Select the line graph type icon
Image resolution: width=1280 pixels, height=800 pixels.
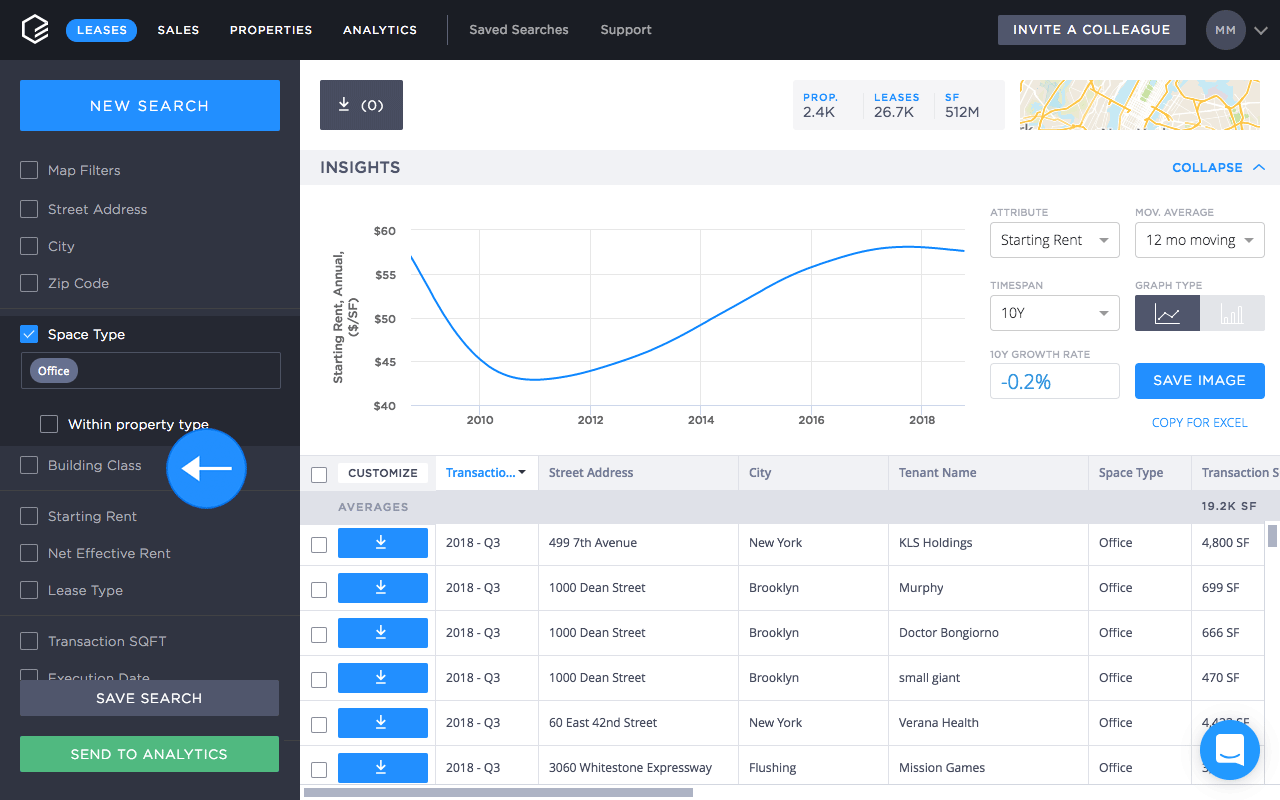point(1167,313)
